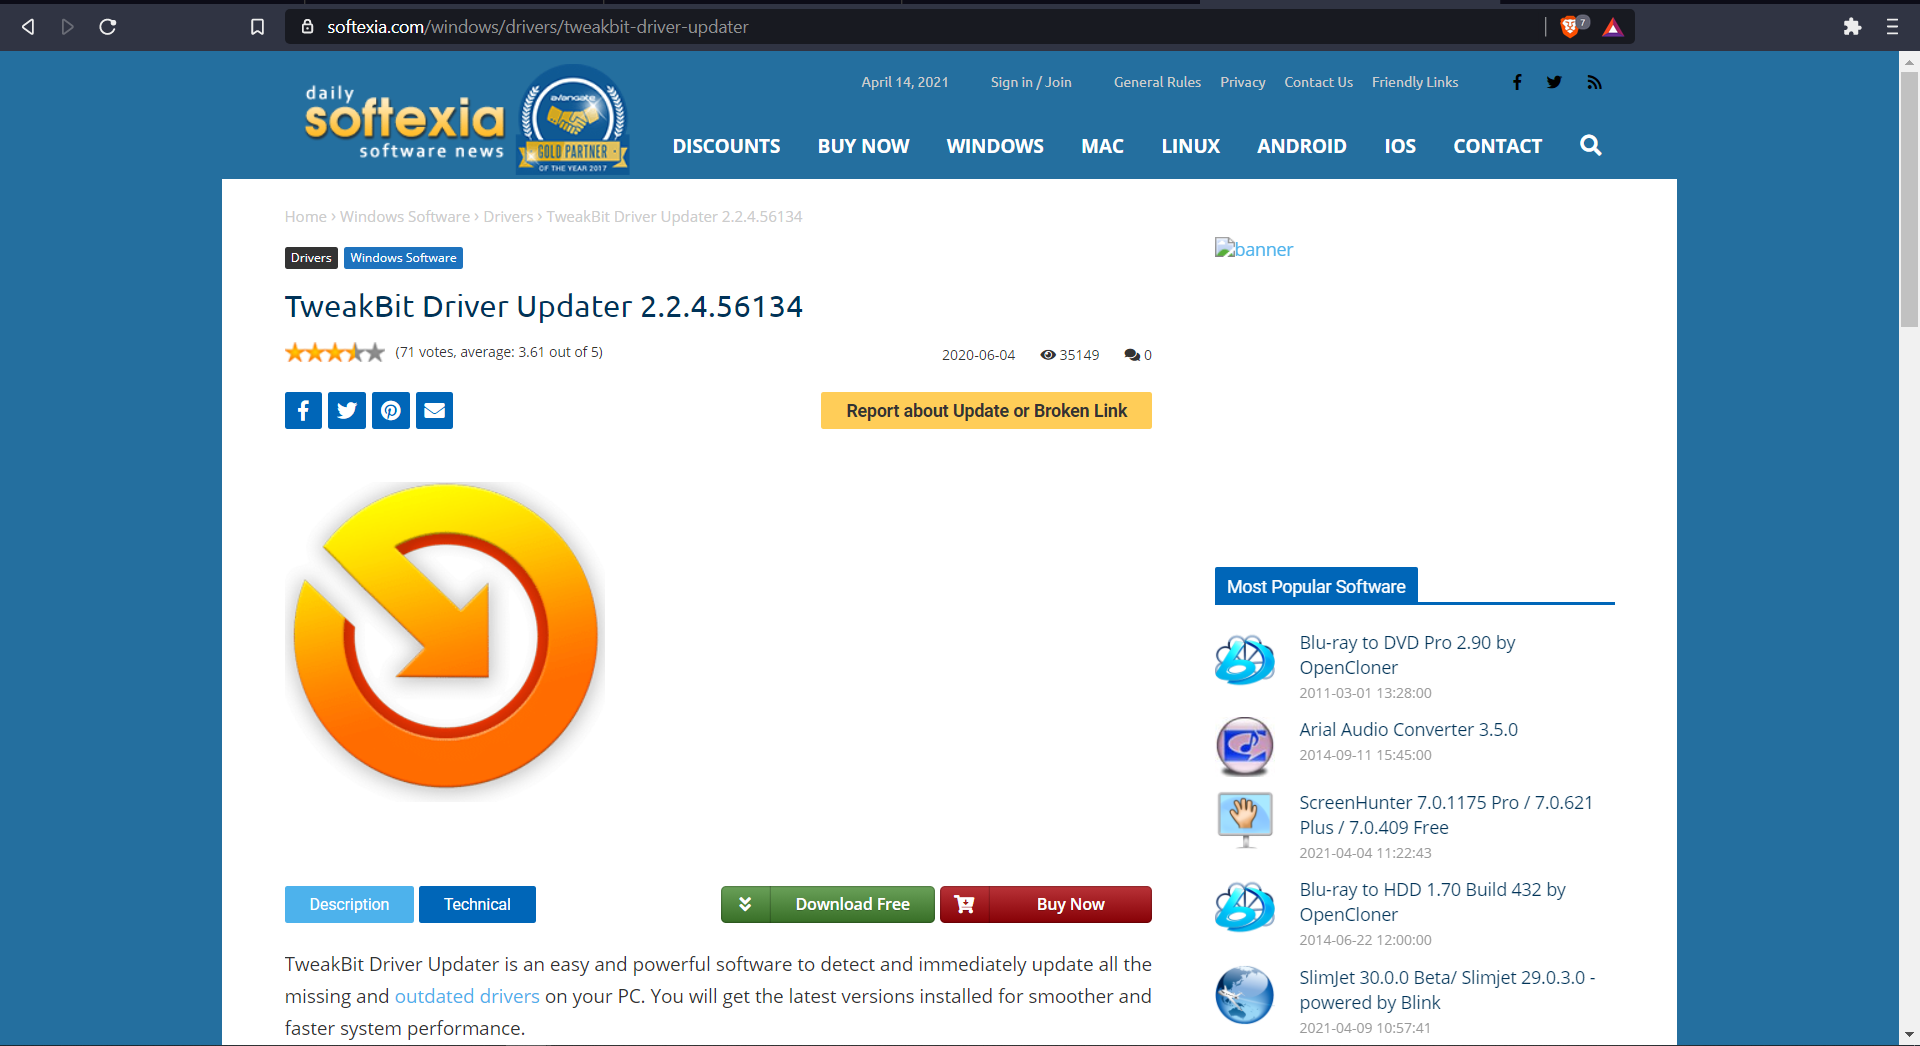
Task: Click the comments count icon
Action: tap(1131, 355)
